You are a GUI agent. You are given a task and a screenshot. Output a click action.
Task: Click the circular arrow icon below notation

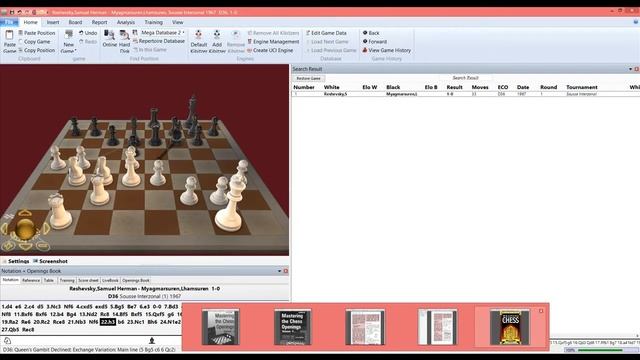7,340
